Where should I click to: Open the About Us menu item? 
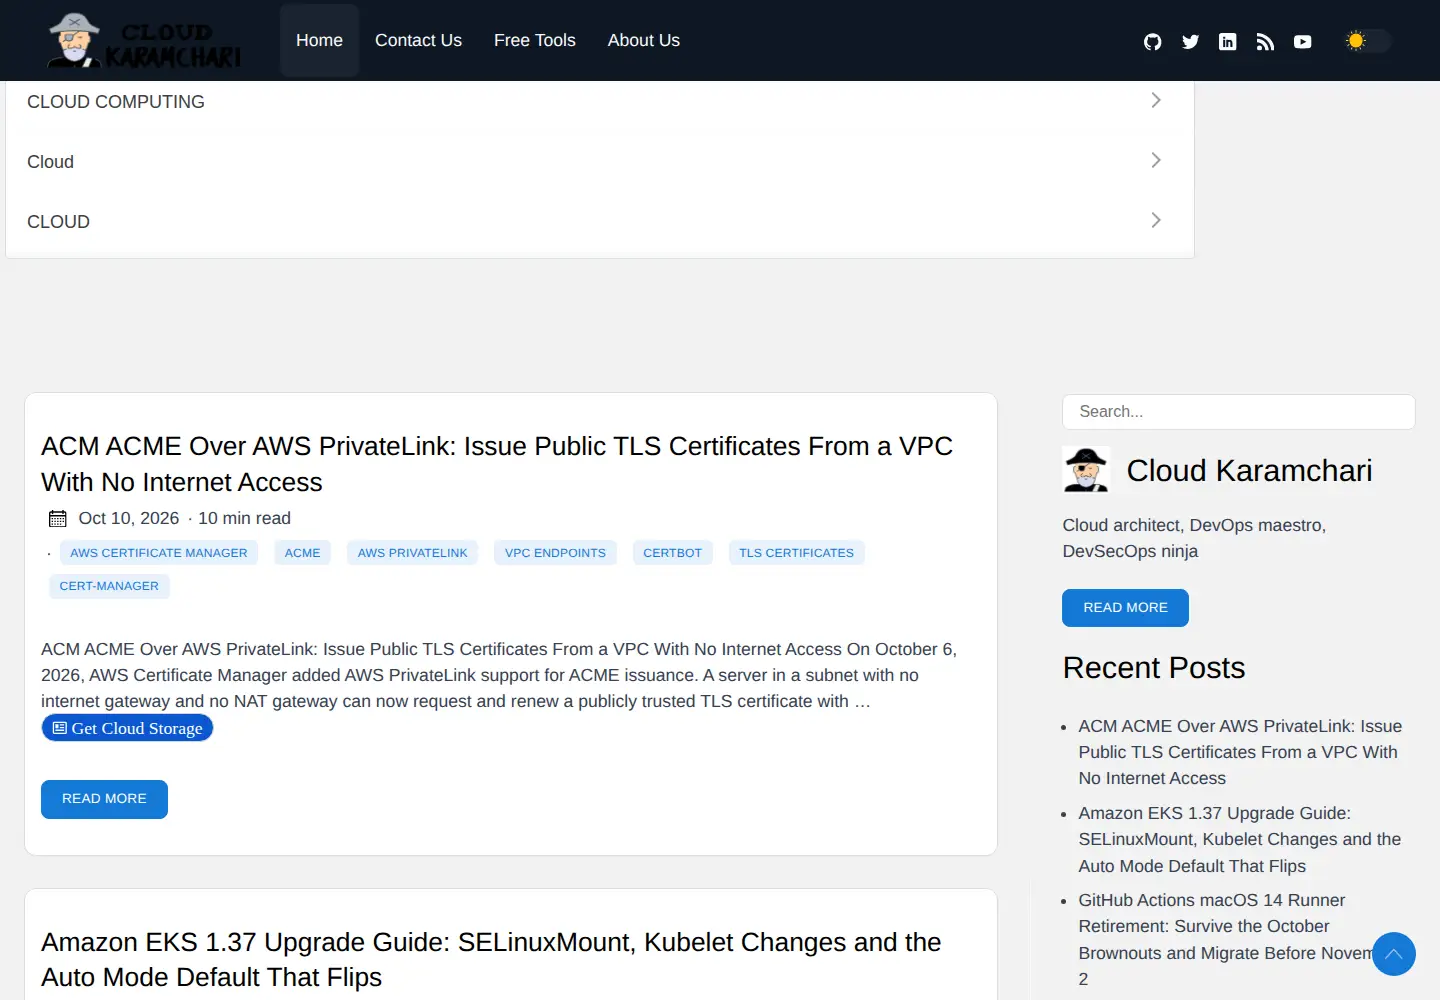coord(644,41)
